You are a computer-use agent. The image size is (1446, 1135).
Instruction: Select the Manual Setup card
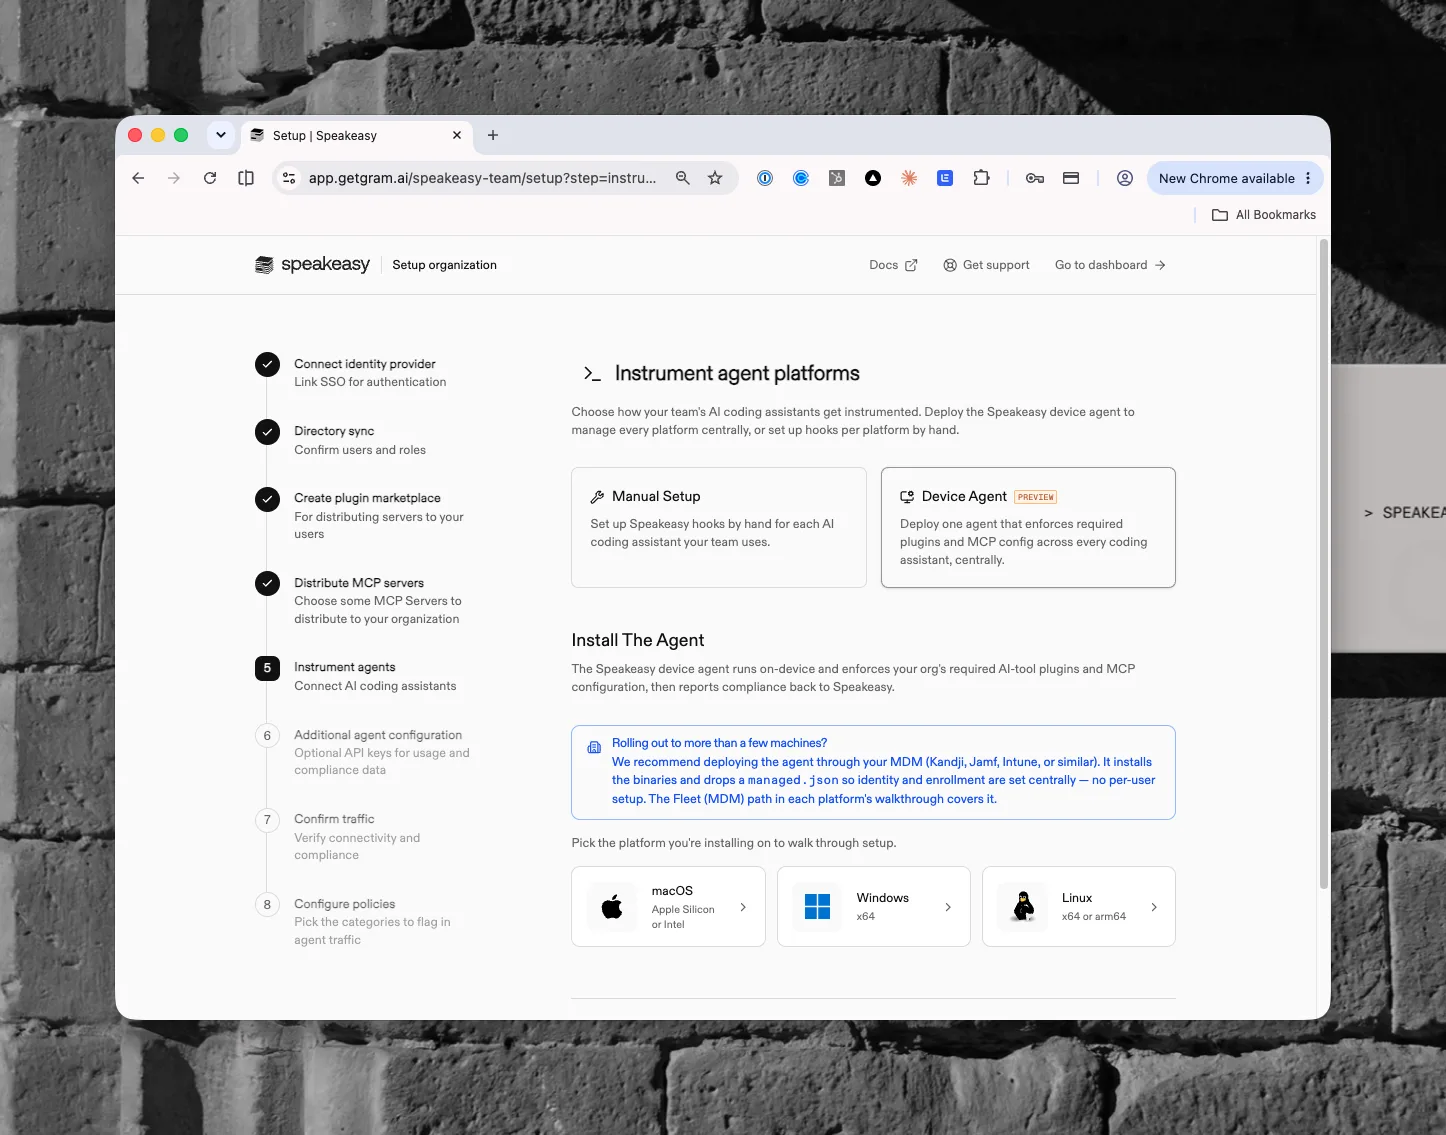719,527
